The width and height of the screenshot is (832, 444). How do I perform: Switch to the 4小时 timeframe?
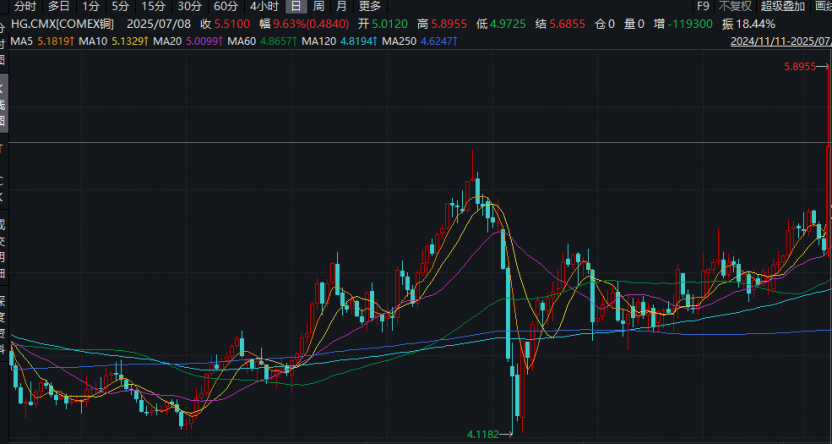[263, 6]
